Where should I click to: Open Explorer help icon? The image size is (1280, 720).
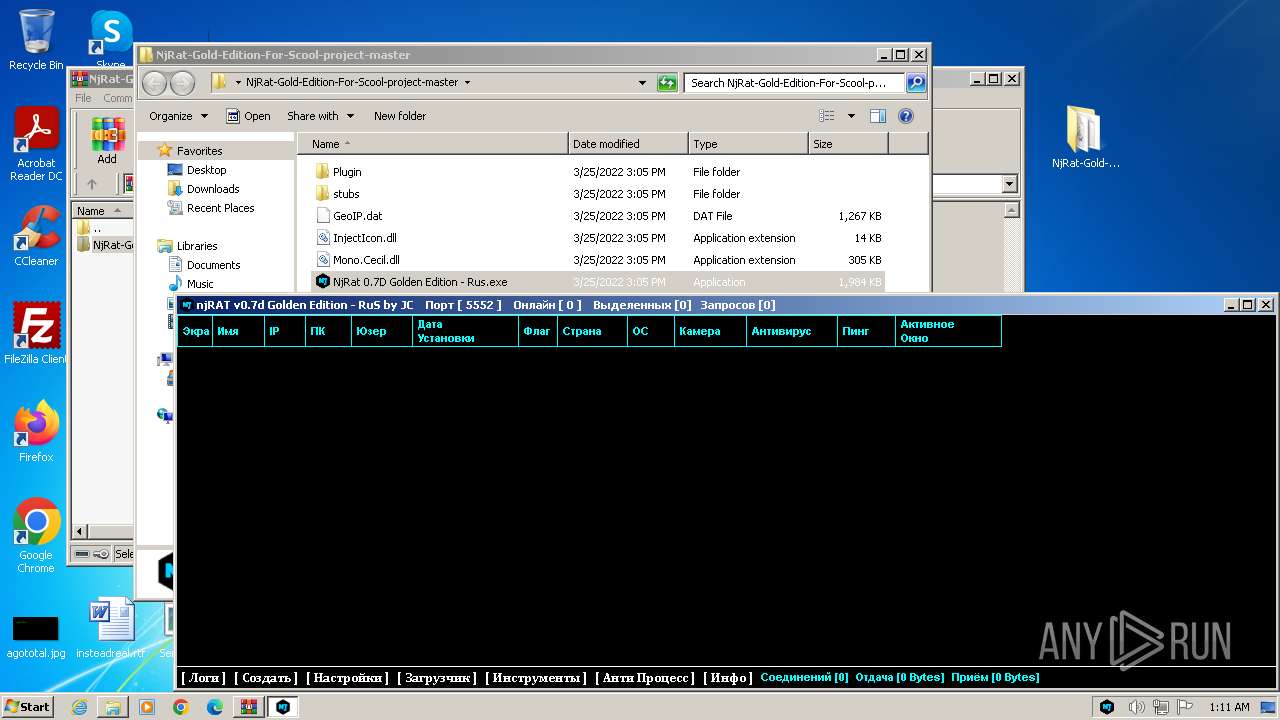(906, 116)
